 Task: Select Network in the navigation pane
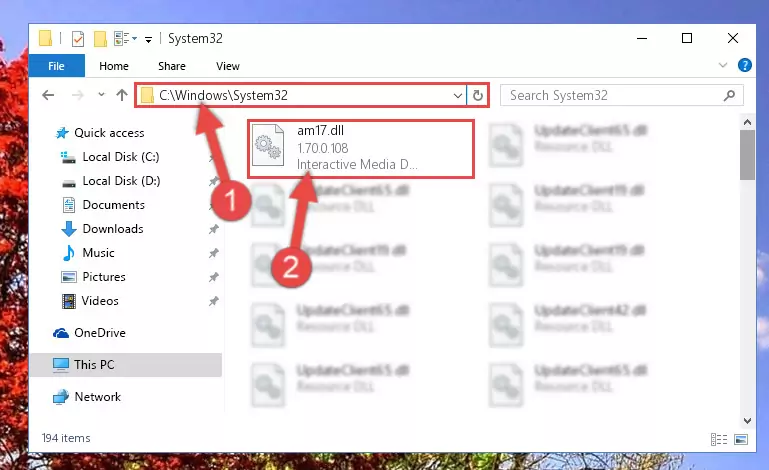(x=97, y=397)
